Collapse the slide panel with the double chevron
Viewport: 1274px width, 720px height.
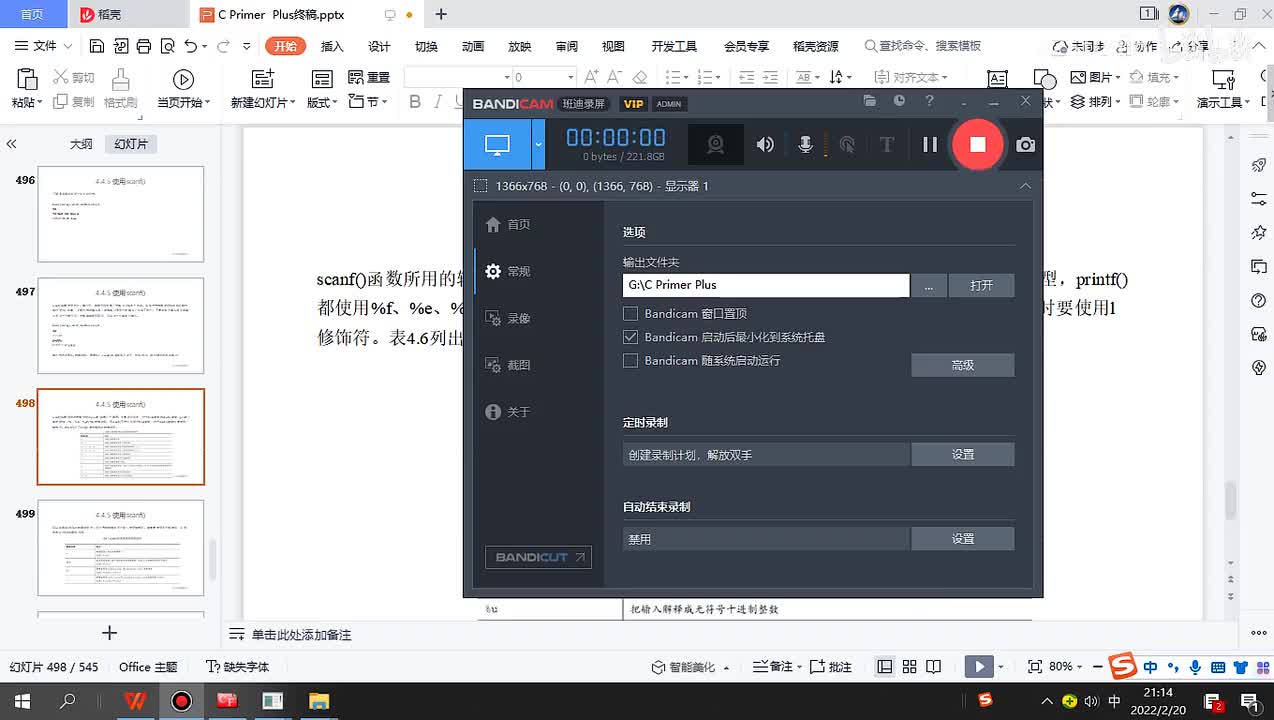(x=11, y=144)
